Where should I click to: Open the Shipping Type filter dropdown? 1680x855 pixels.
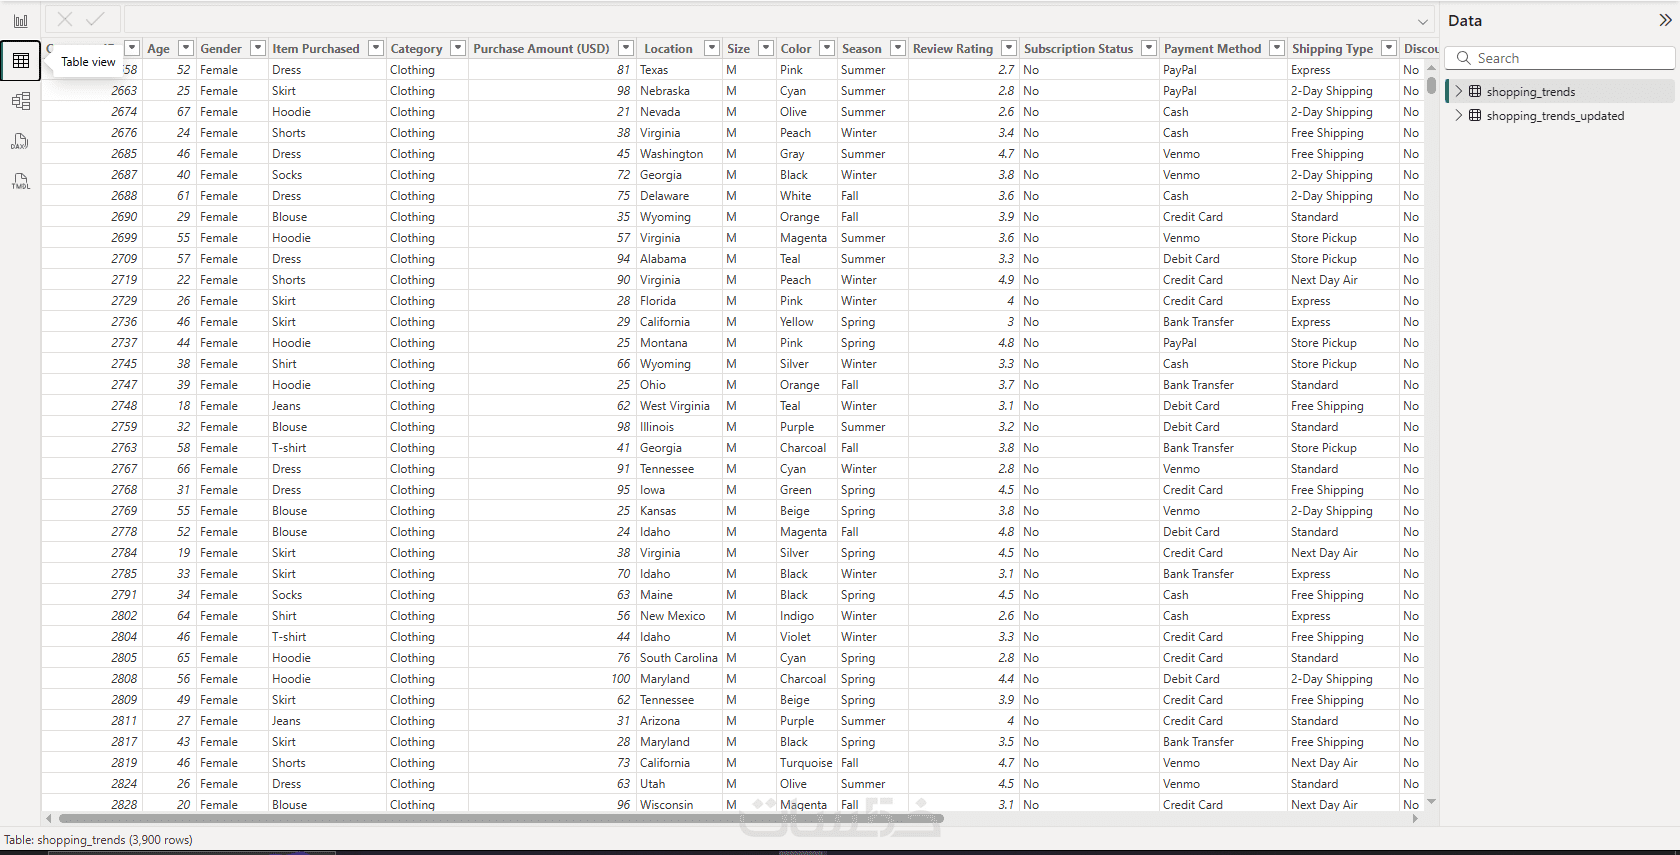point(1388,48)
